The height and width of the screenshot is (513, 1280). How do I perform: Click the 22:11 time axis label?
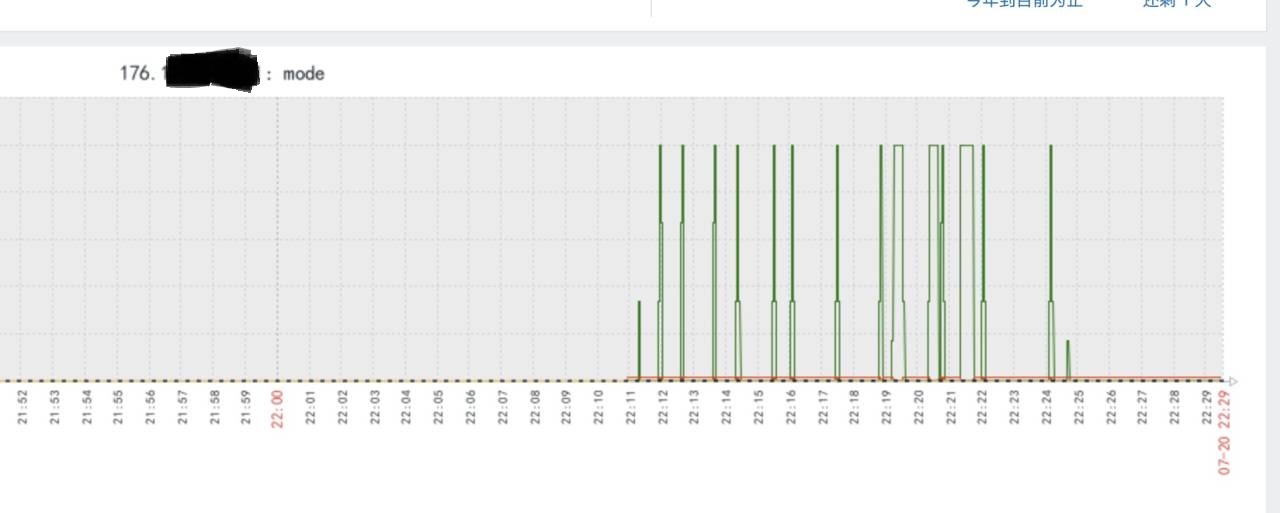[630, 406]
